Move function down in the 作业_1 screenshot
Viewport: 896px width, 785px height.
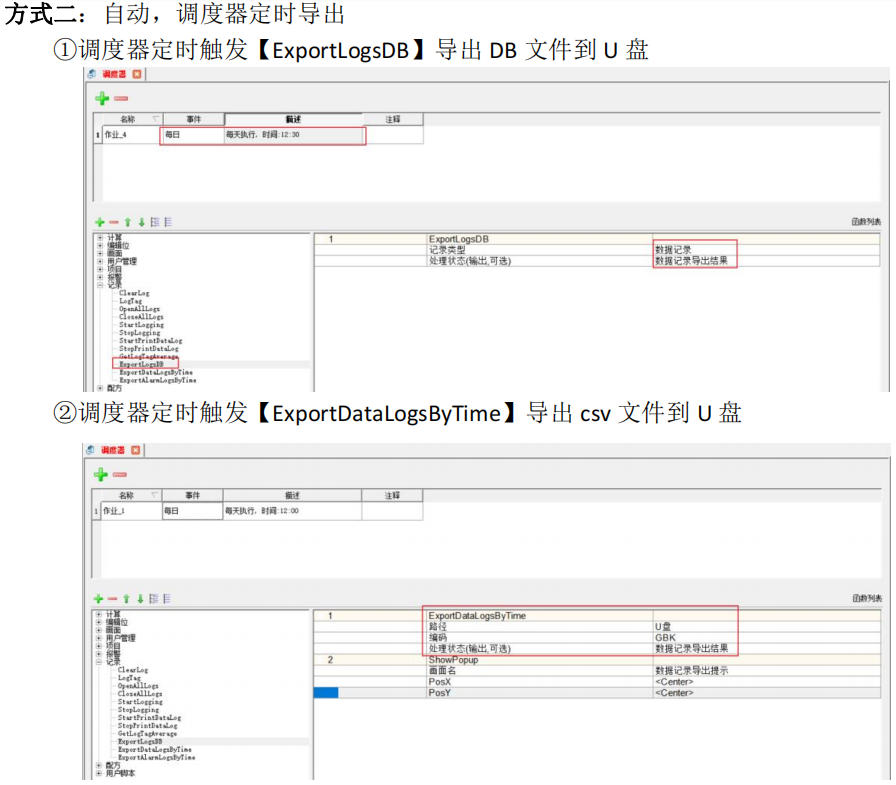(x=140, y=599)
